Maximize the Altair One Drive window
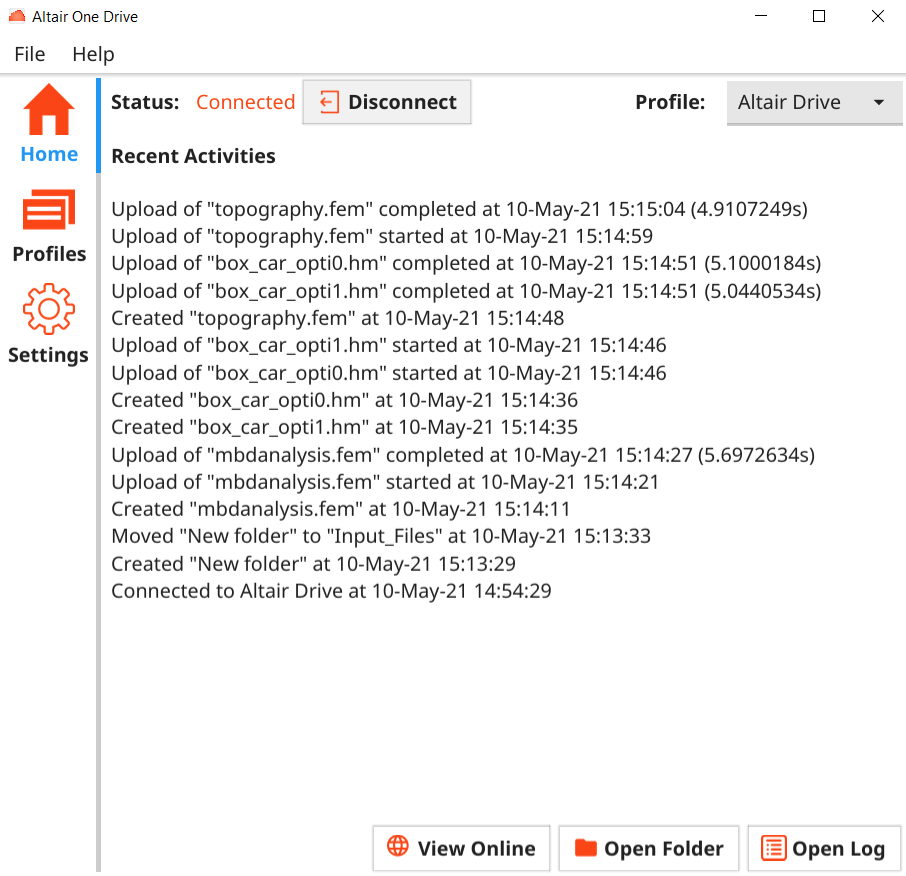 pyautogui.click(x=818, y=17)
